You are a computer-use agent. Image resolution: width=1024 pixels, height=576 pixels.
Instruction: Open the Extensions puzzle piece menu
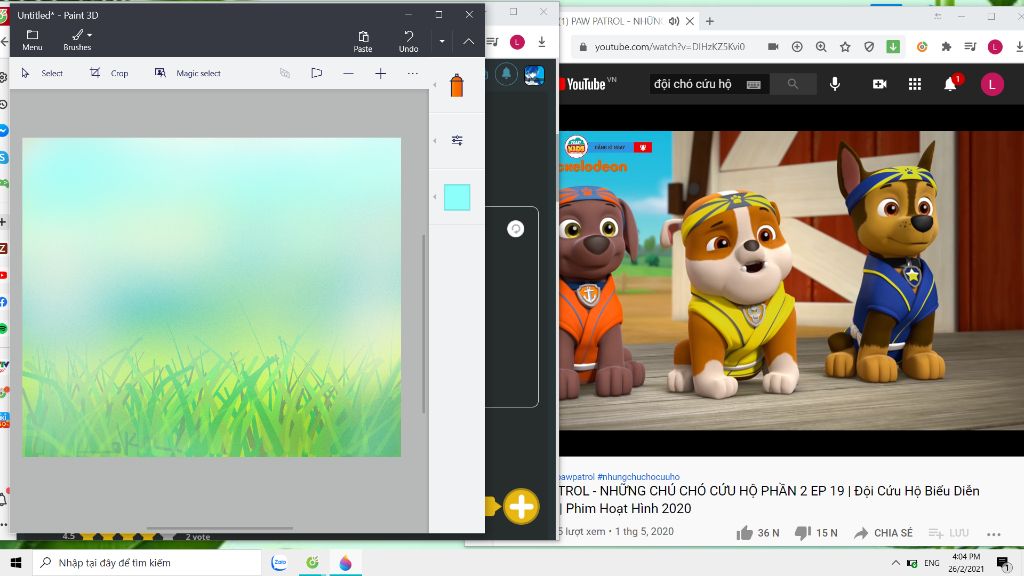click(946, 46)
